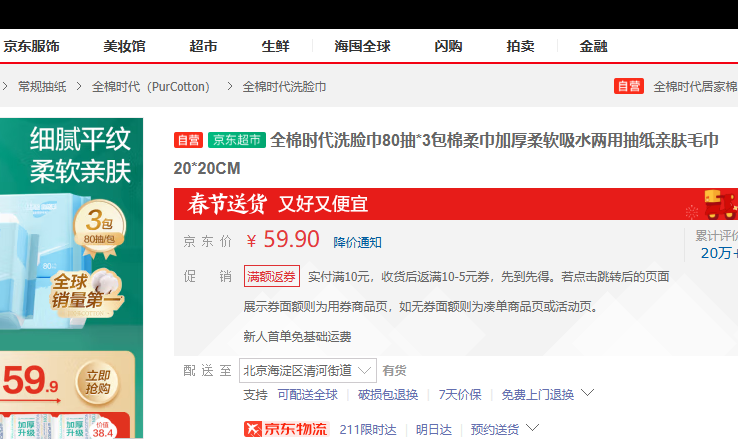738x439 pixels.
Task: Open the 生鲜 navigation tab
Action: coord(275,46)
